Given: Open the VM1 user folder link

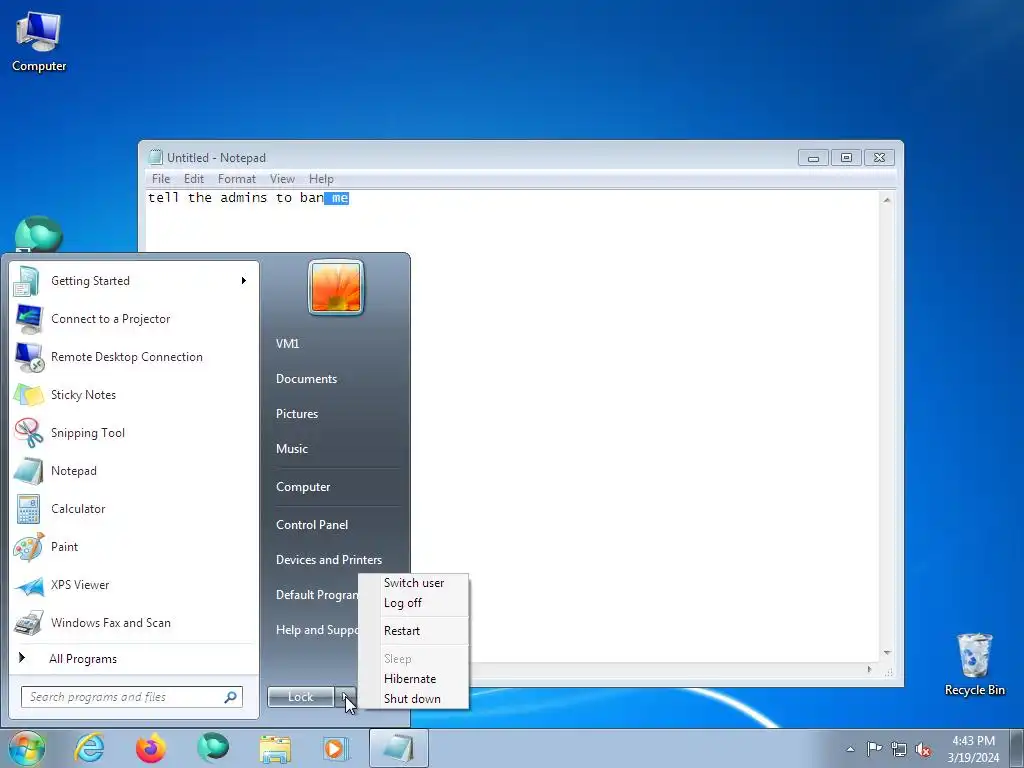Looking at the screenshot, I should 287,344.
